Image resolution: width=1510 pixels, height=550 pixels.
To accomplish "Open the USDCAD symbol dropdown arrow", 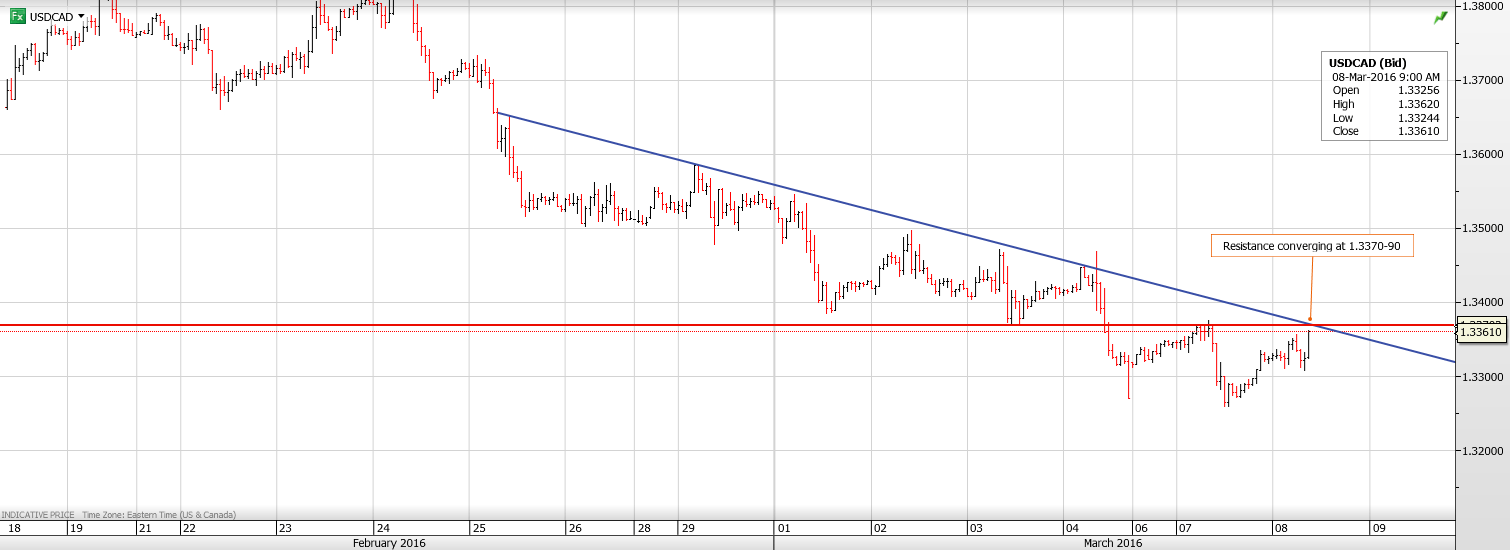I will (x=81, y=17).
